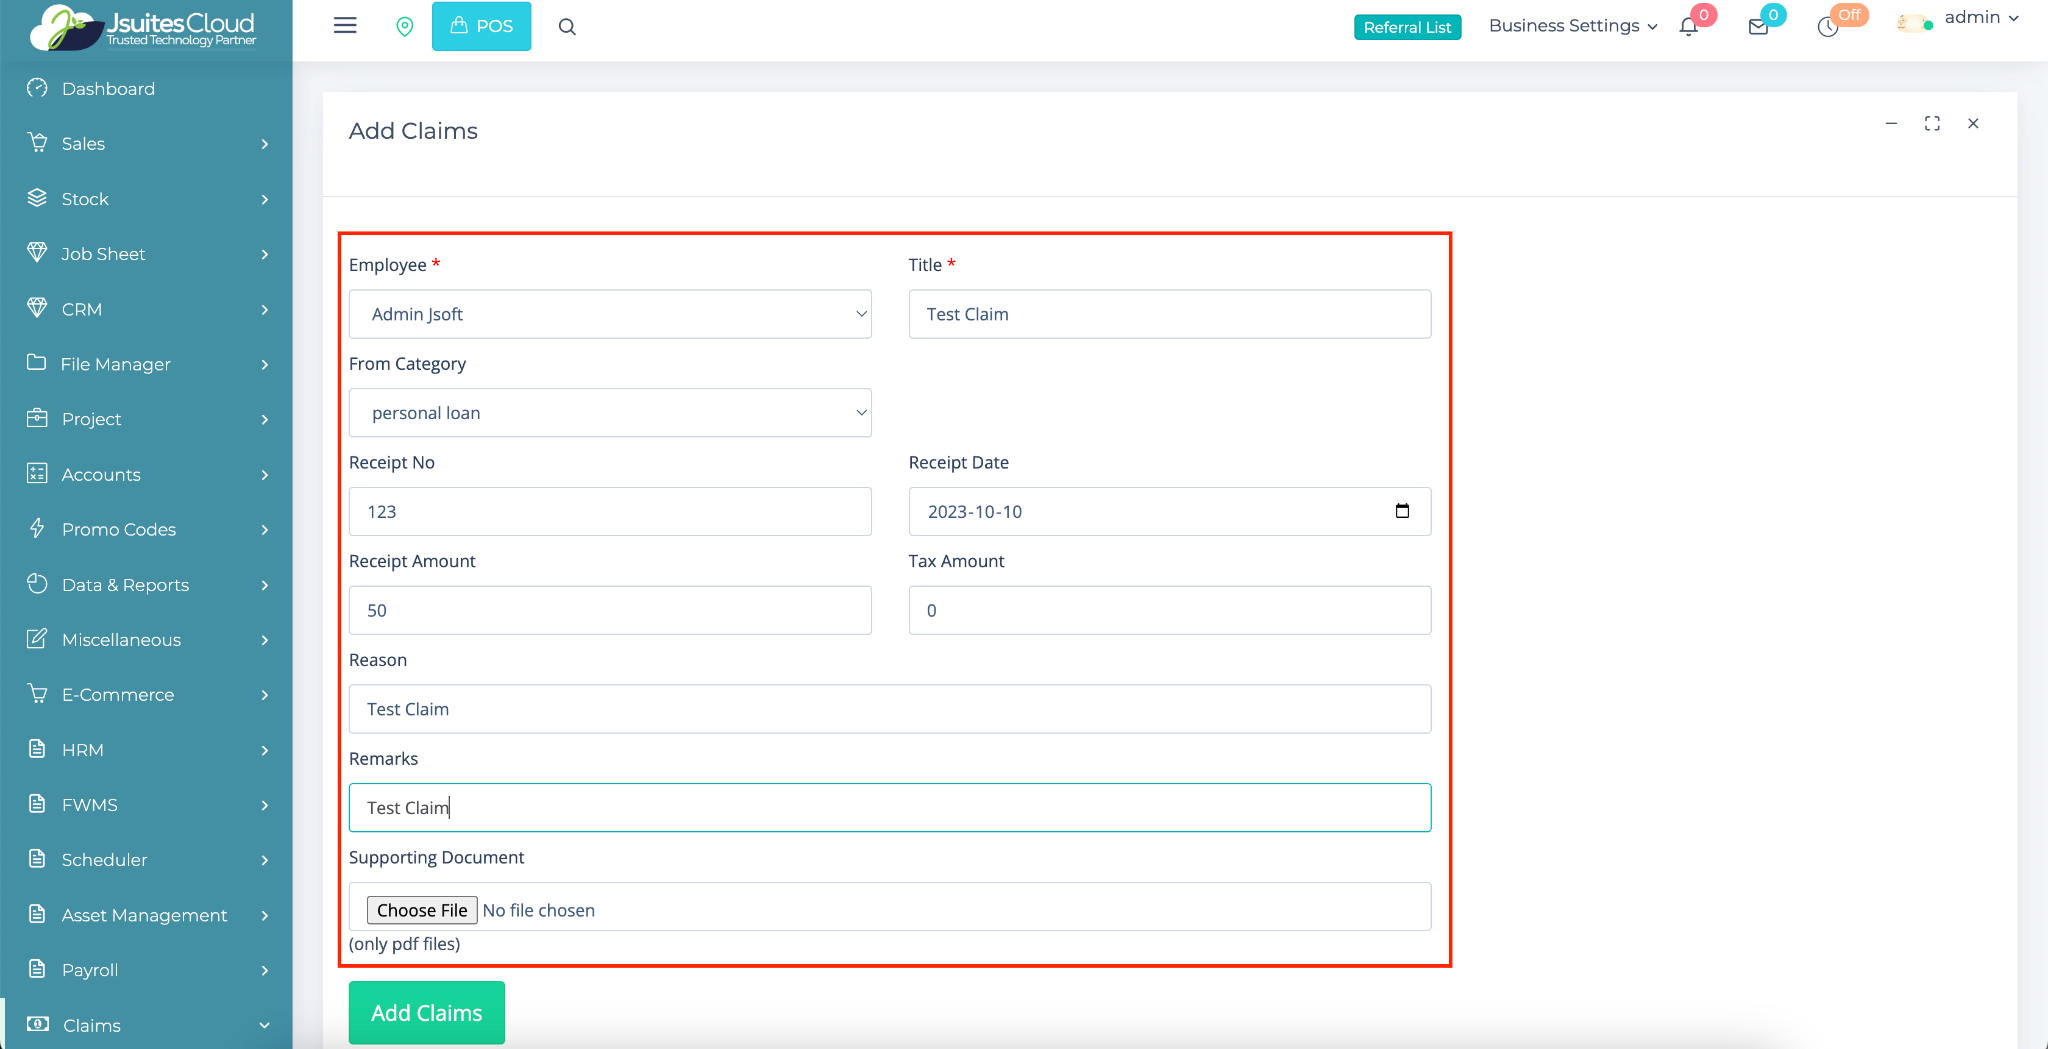Open the notifications bell
Image resolution: width=2048 pixels, height=1049 pixels.
click(x=1689, y=27)
